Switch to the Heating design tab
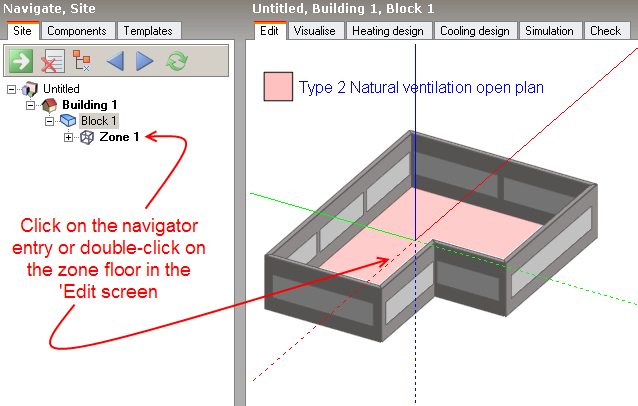638x406 pixels. coord(391,31)
